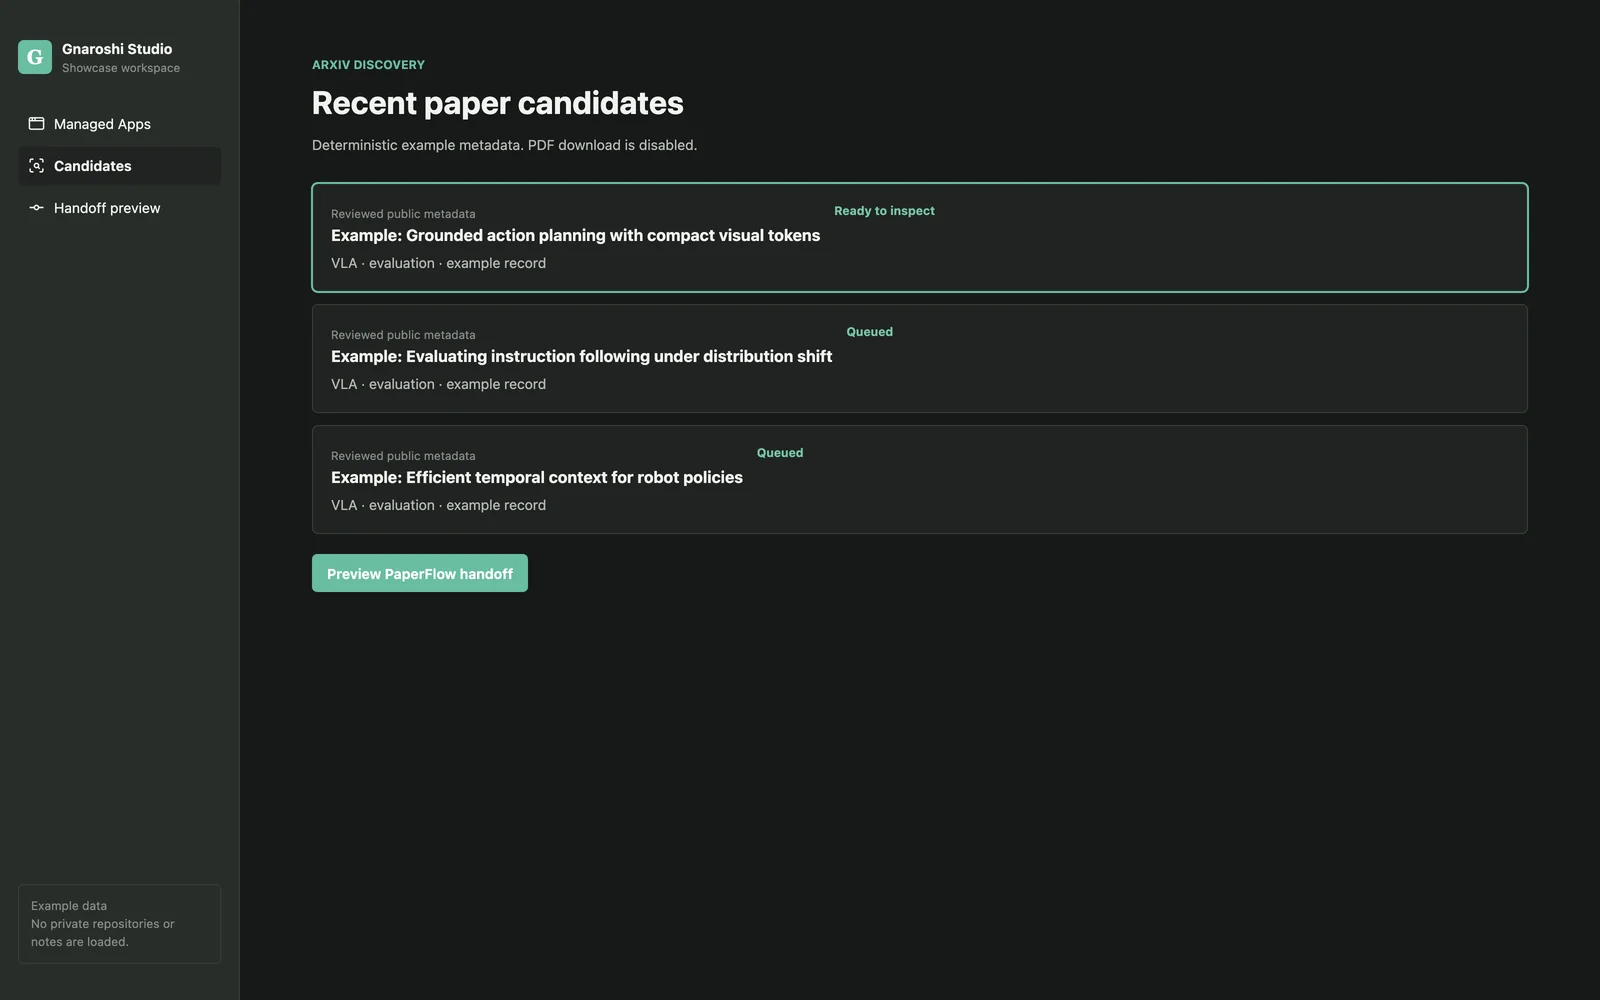Click Queued status on distribution shift paper
The image size is (1600, 1000).
(870, 332)
